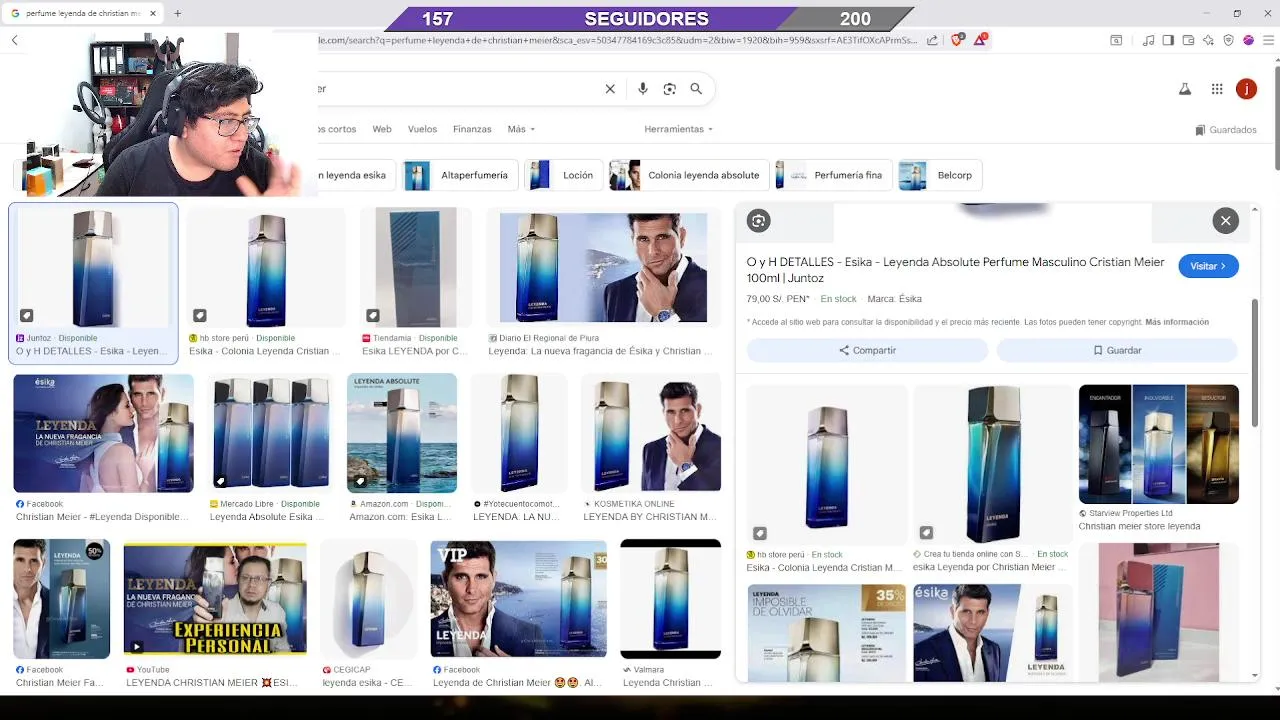This screenshot has height=720, width=1280.
Task: Open the Tiendamia Esika LEYENDA thumbnail
Action: tap(415, 268)
